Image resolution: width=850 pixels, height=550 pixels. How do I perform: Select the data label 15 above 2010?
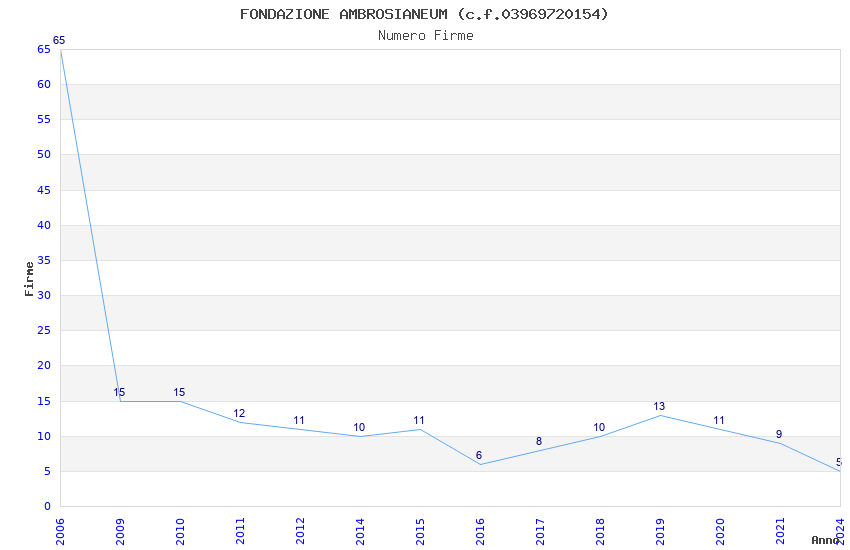(x=179, y=392)
